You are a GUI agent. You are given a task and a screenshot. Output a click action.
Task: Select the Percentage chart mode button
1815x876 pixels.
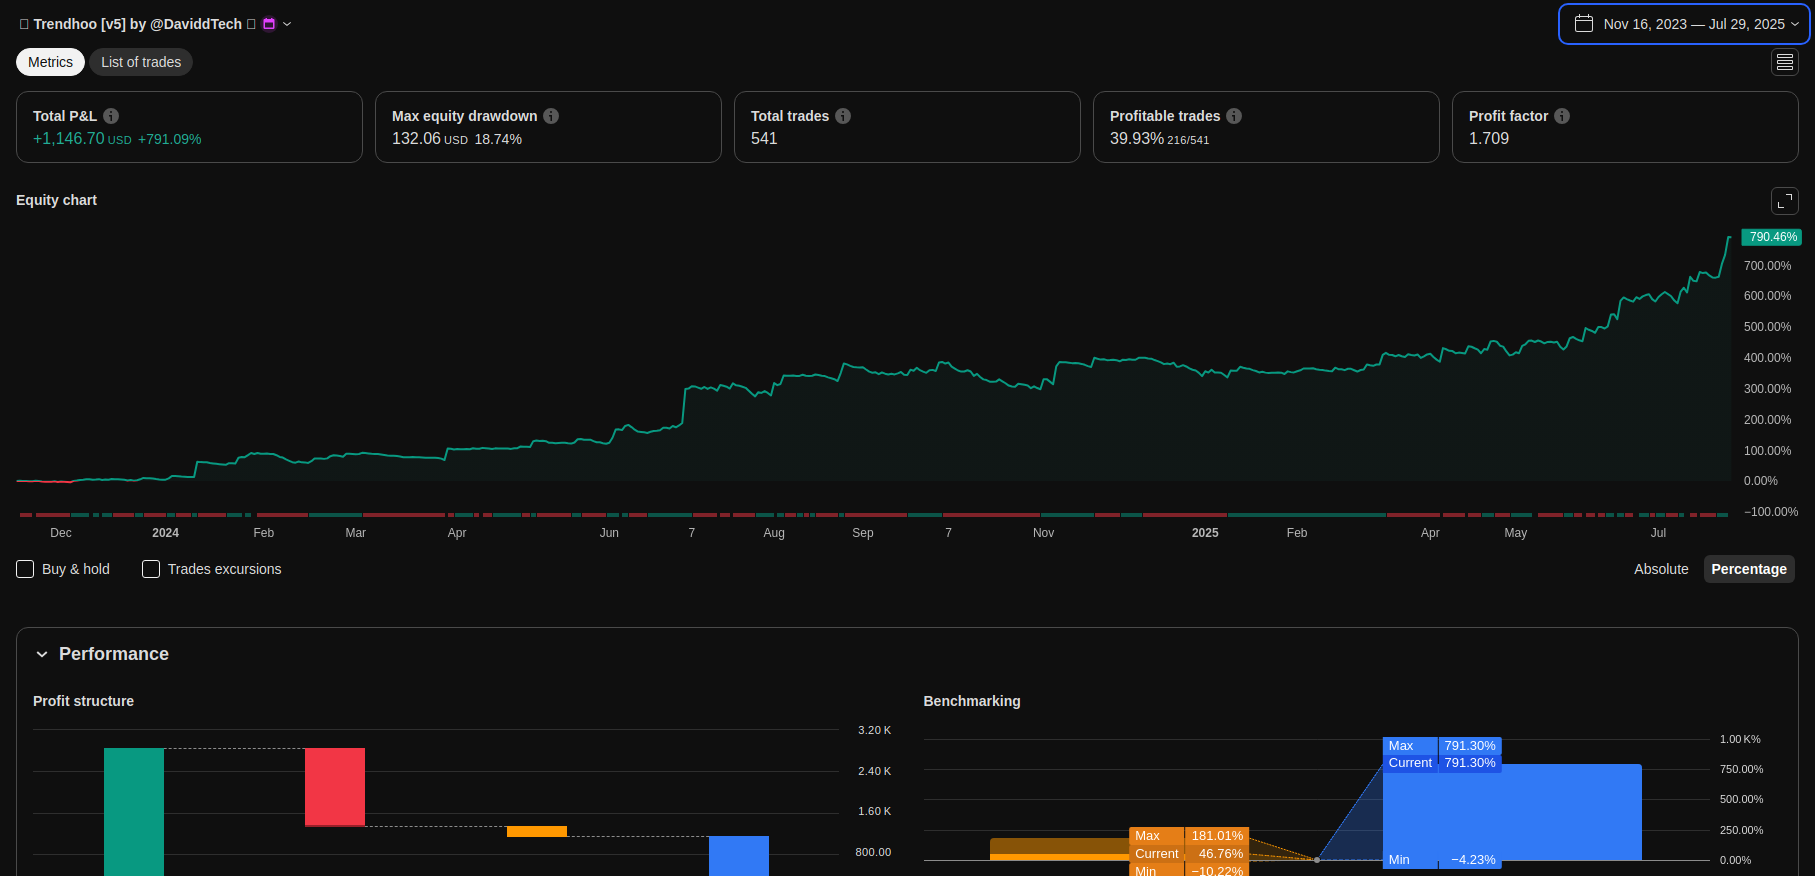pos(1748,569)
